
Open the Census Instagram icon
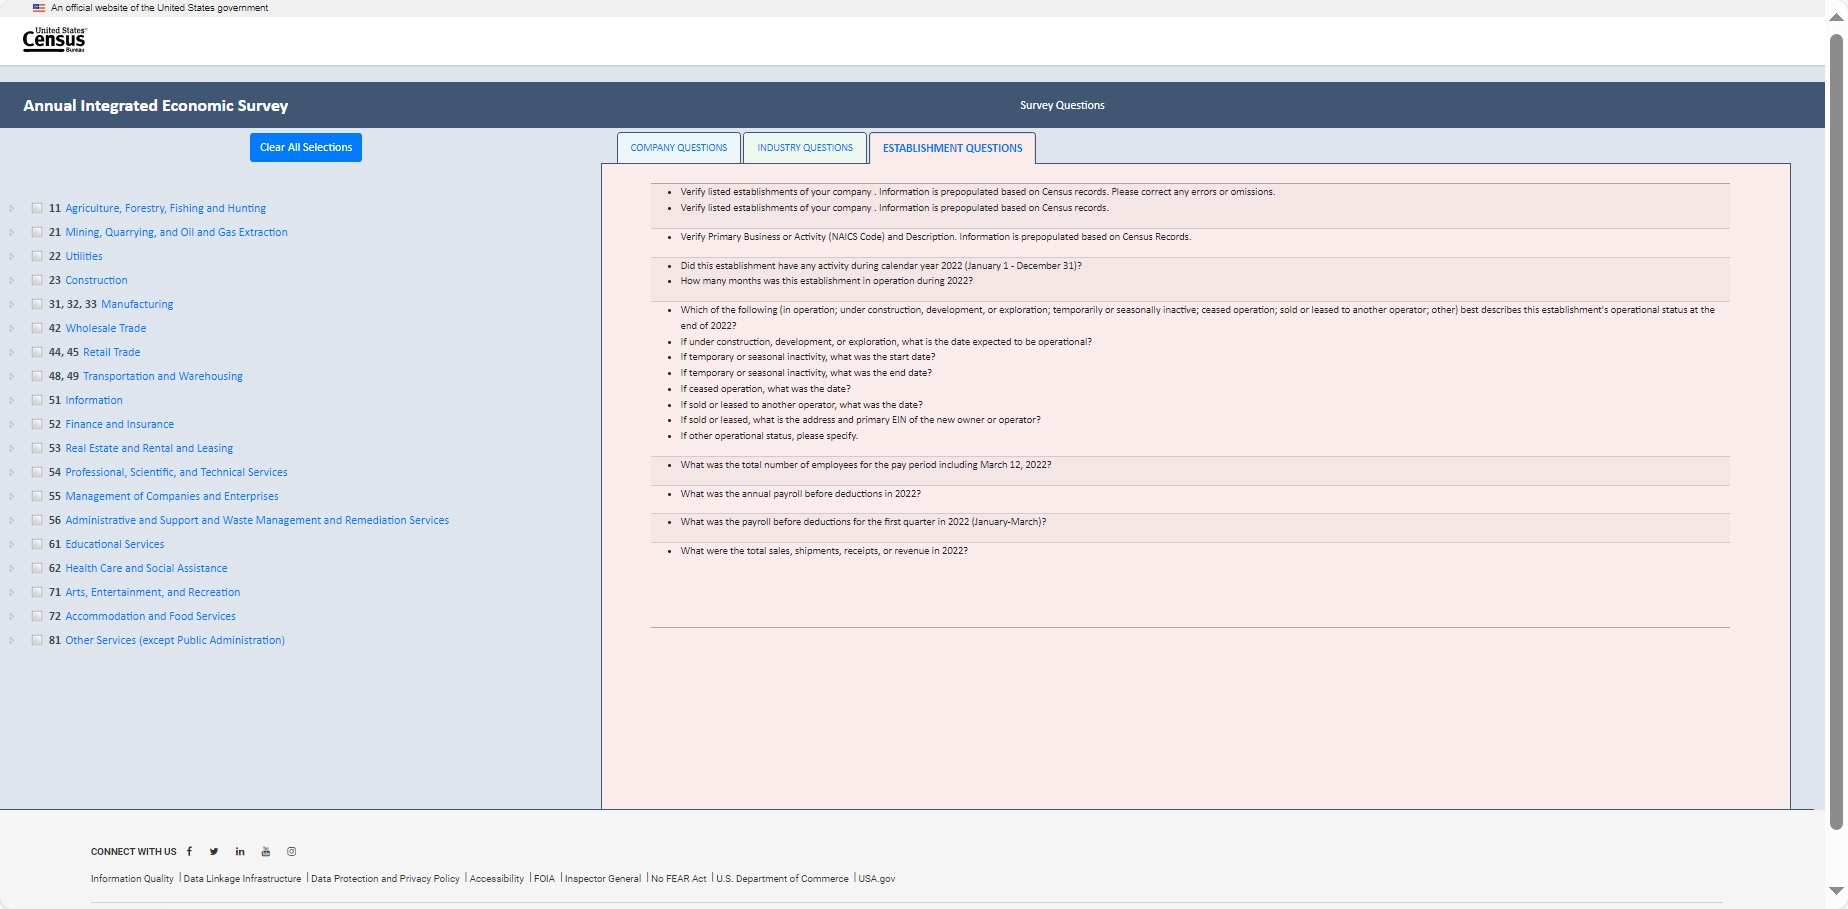[x=292, y=852]
